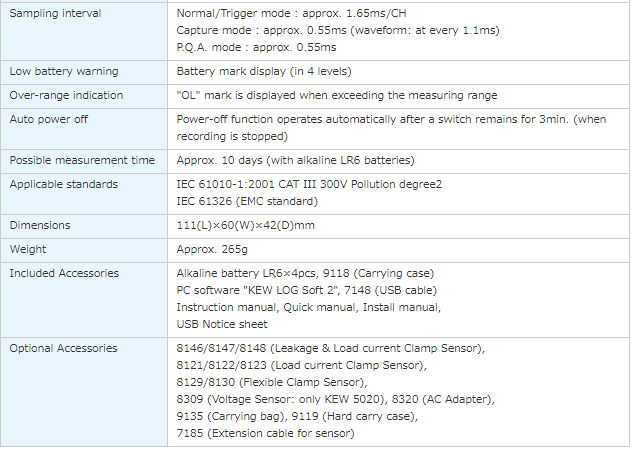633x451 pixels.
Task: Select the Weight row label
Action: tap(28, 249)
